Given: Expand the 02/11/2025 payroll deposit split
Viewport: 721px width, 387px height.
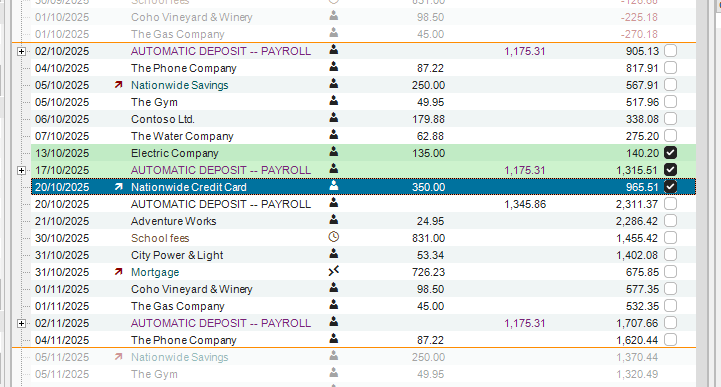Looking at the screenshot, I should click(21, 324).
